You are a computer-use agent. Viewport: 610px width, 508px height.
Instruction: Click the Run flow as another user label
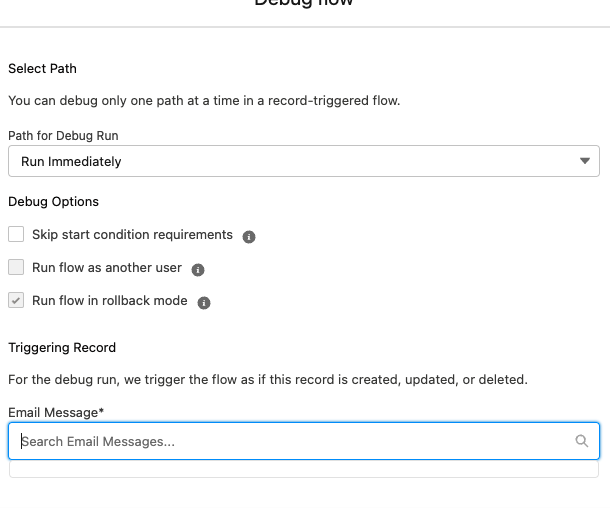click(x=107, y=268)
